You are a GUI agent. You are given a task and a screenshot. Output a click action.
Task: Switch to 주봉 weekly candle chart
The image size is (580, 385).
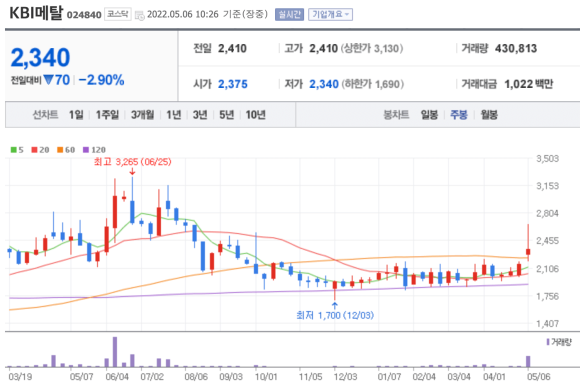(459, 115)
